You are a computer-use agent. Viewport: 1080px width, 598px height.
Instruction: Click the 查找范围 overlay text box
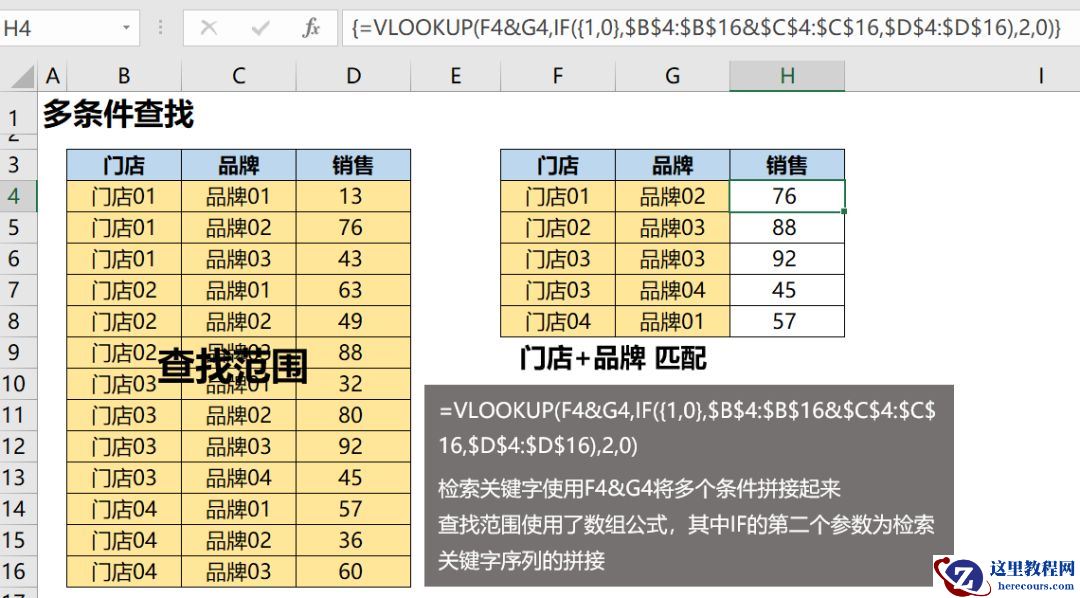pos(233,366)
